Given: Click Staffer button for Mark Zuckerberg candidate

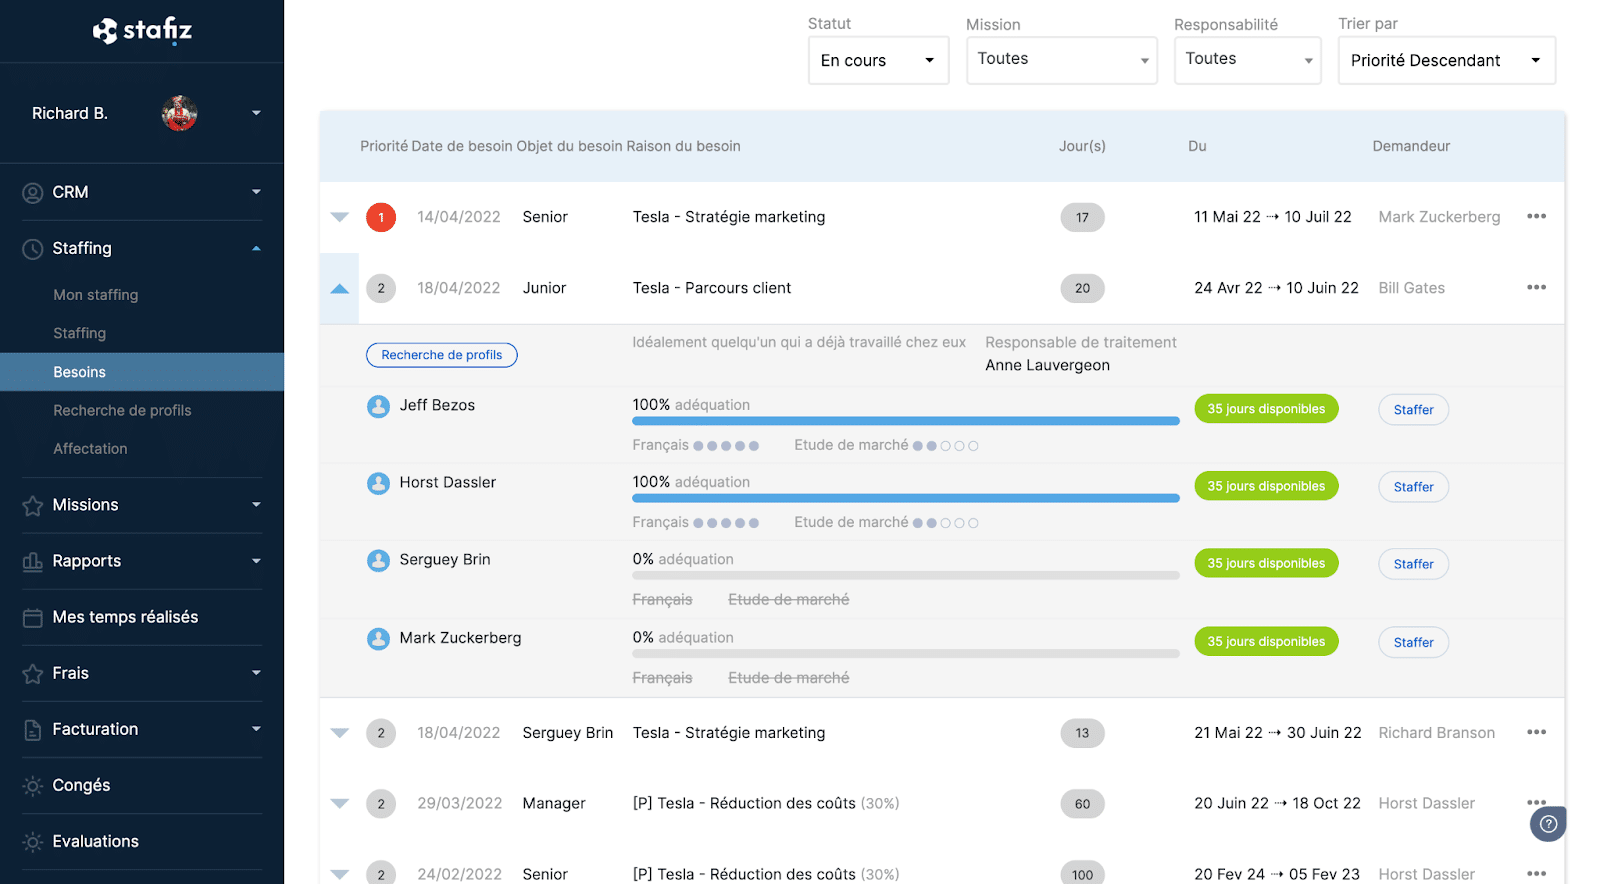Looking at the screenshot, I should coord(1414,642).
